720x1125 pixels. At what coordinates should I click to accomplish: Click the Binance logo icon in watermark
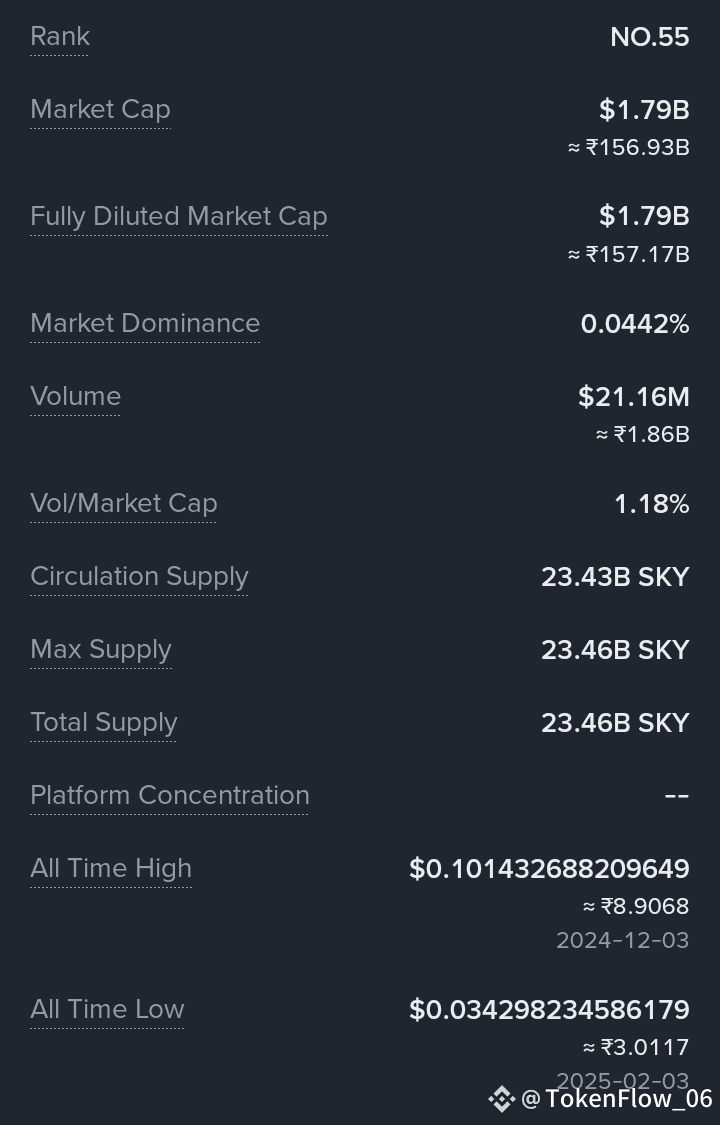[501, 1098]
